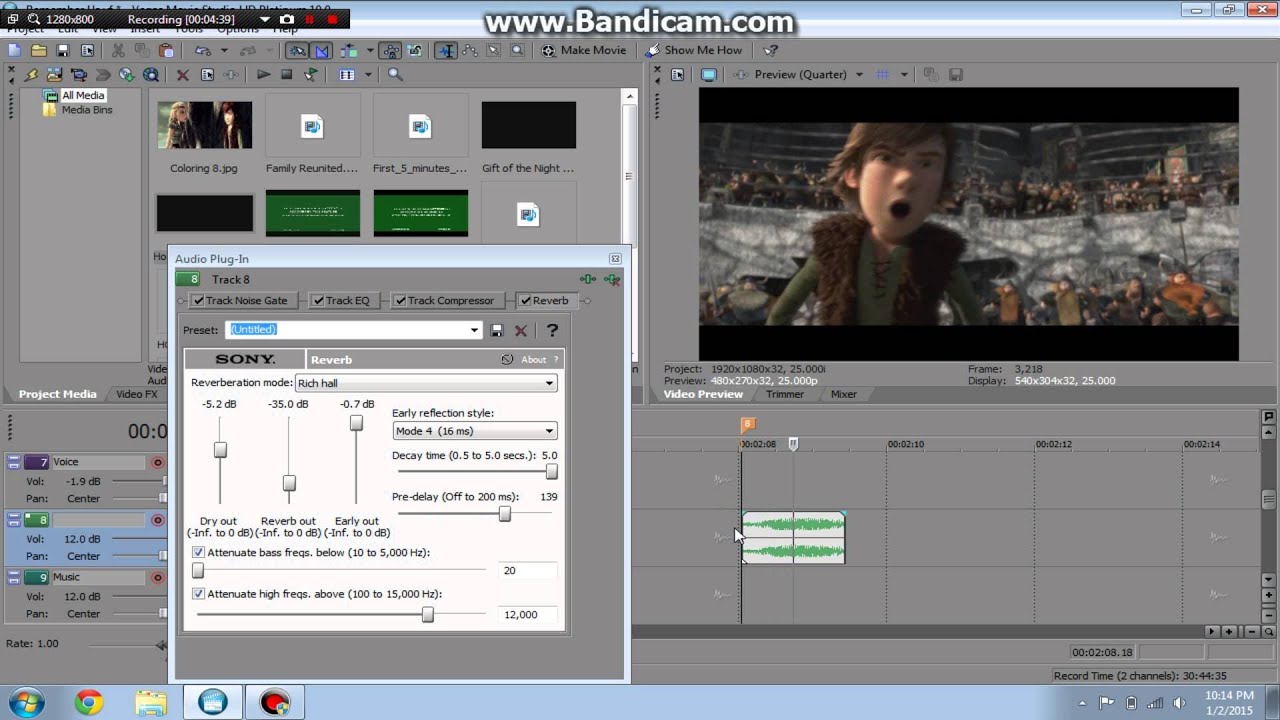
Task: Toggle Reverb plug-in checkbox
Action: 526,300
